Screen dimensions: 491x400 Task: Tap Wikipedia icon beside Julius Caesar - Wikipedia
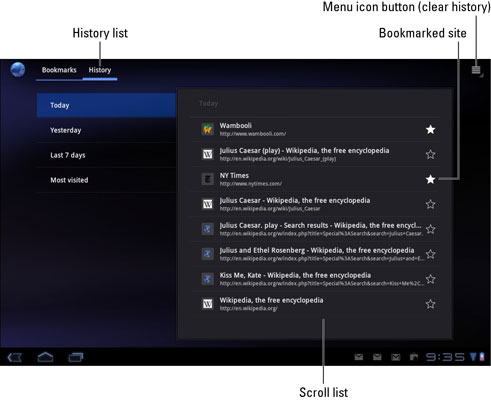click(x=208, y=204)
